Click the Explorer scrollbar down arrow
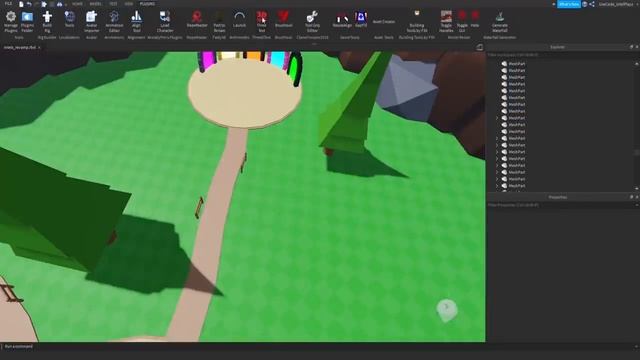 pyautogui.click(x=637, y=188)
